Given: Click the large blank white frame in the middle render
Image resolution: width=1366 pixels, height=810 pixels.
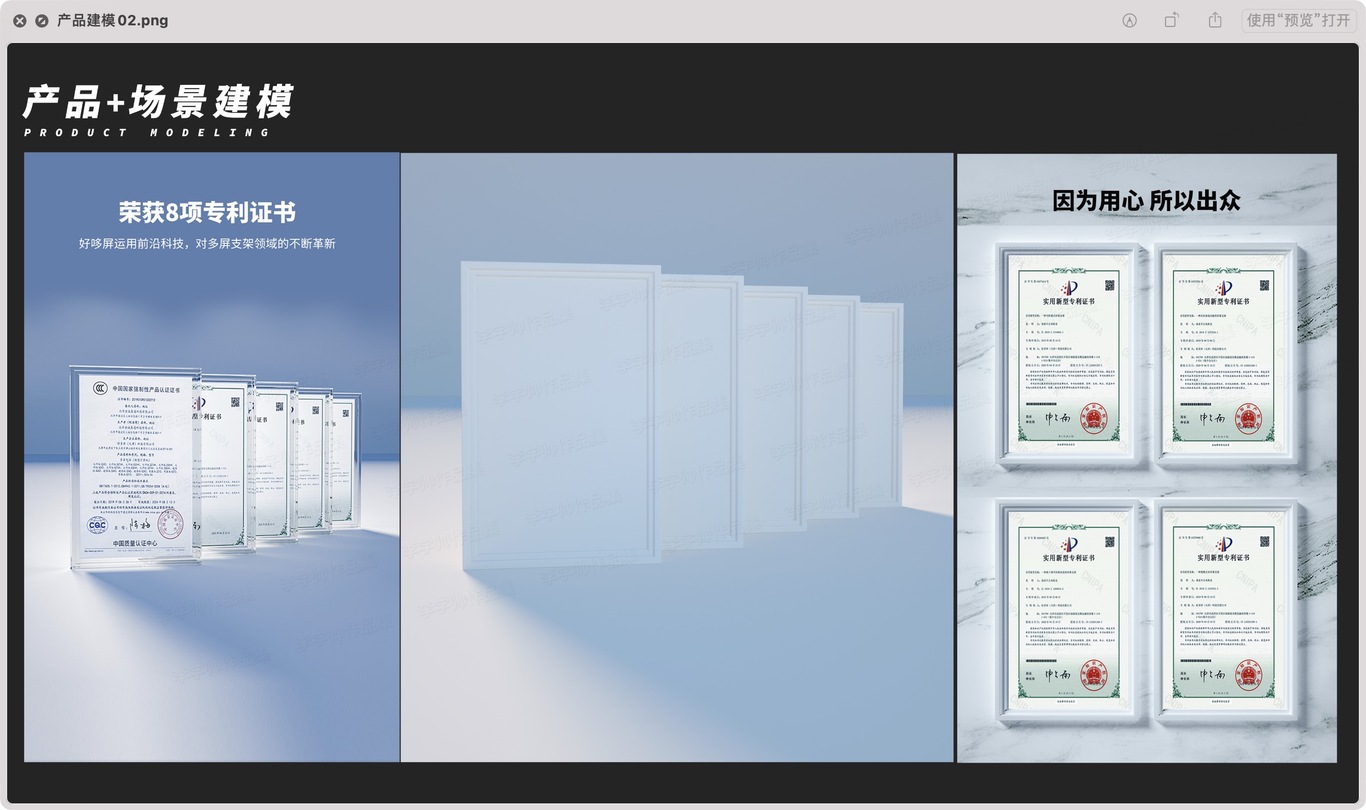Looking at the screenshot, I should (x=561, y=415).
